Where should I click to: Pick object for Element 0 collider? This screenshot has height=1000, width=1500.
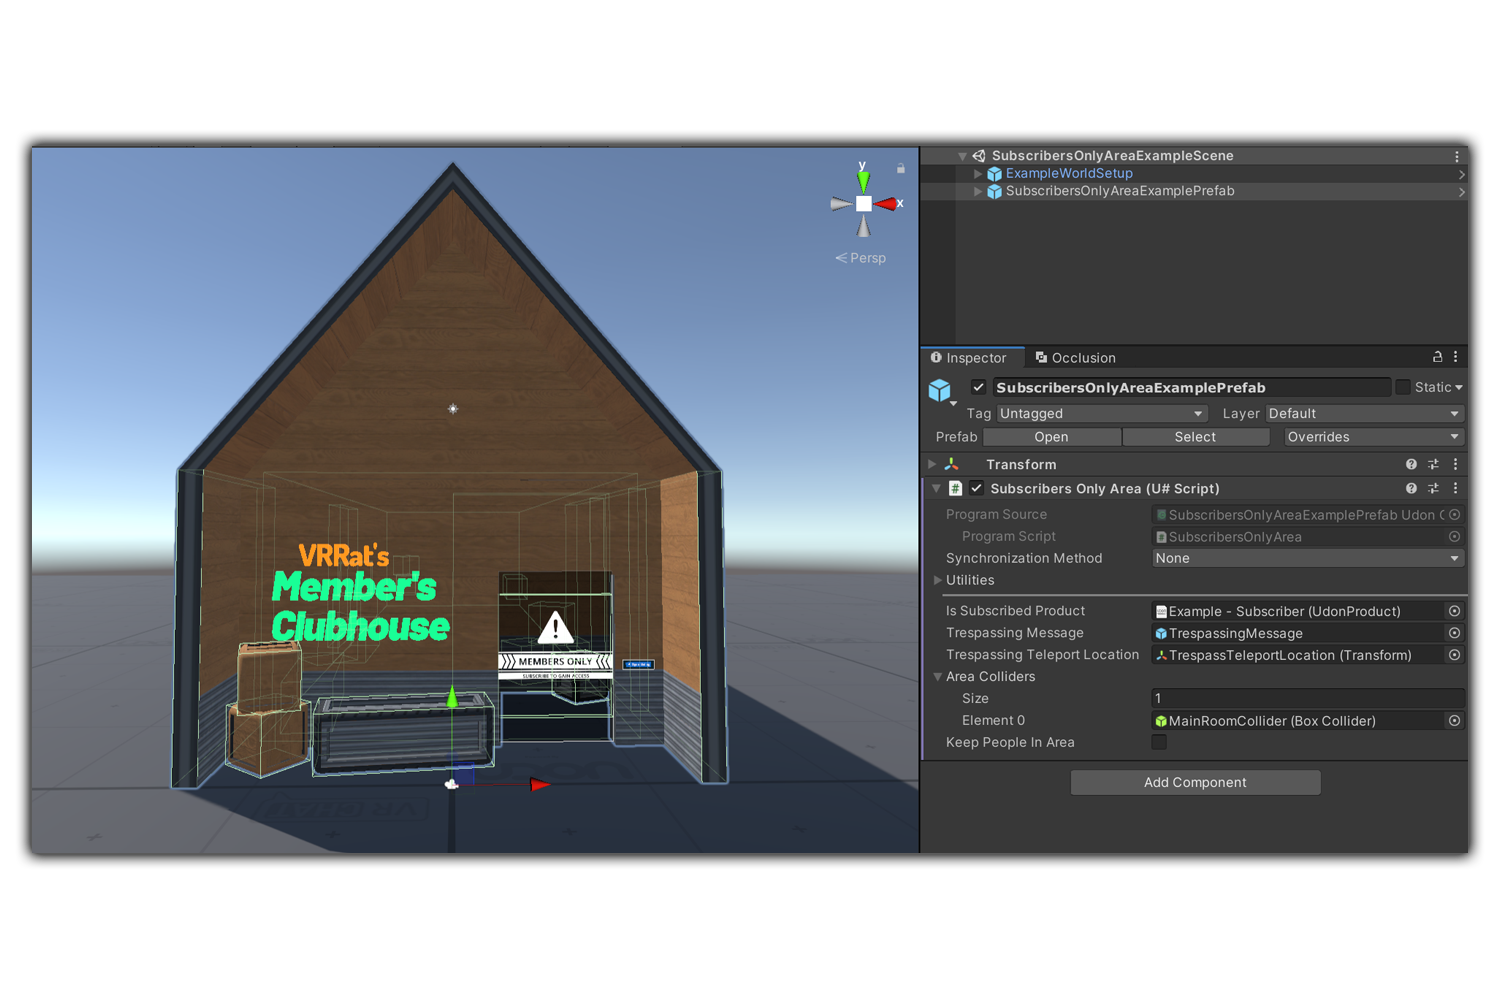click(x=1455, y=721)
